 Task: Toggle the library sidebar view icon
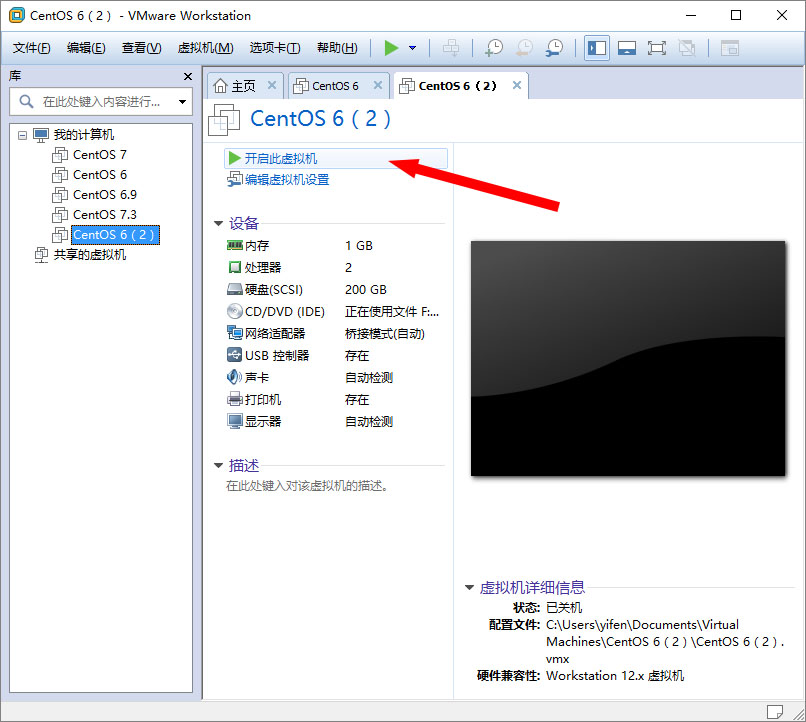[x=597, y=48]
